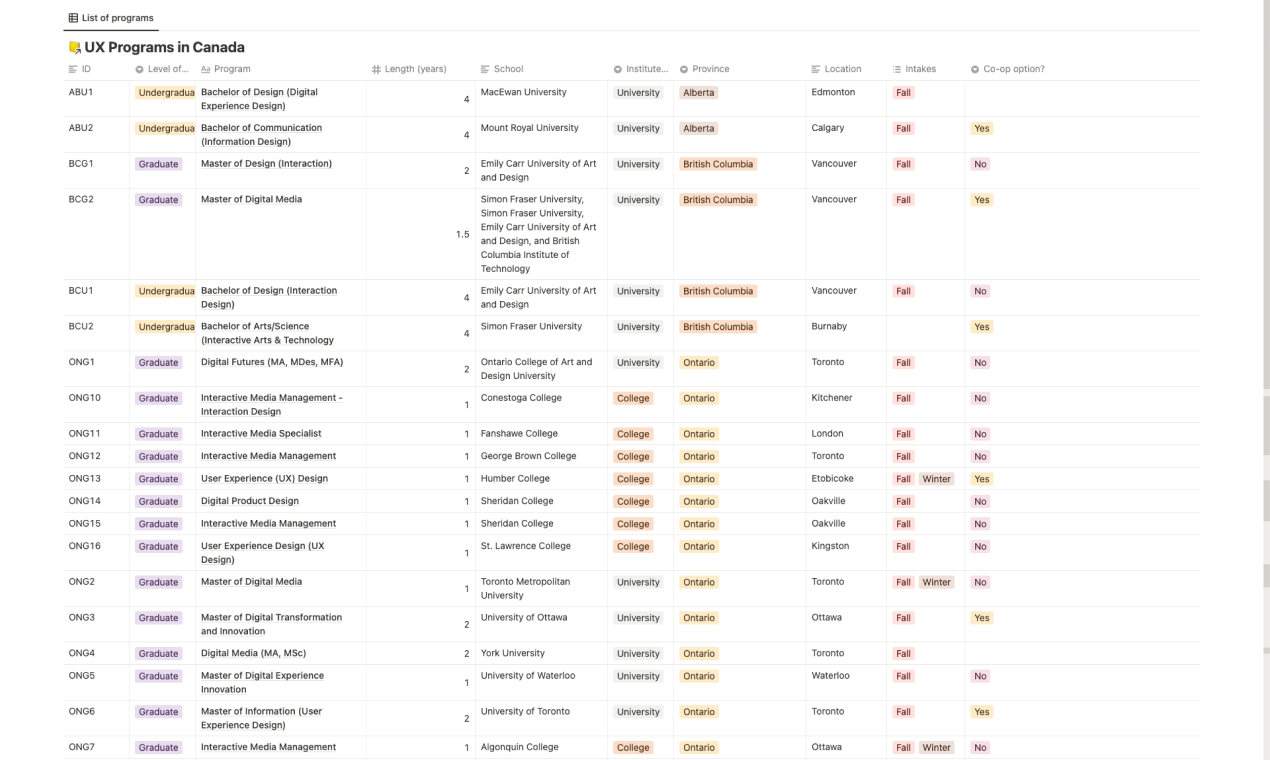The width and height of the screenshot is (1270, 760).
Task: Click the 1.5 length cell in row BCG2
Action: tap(420, 234)
